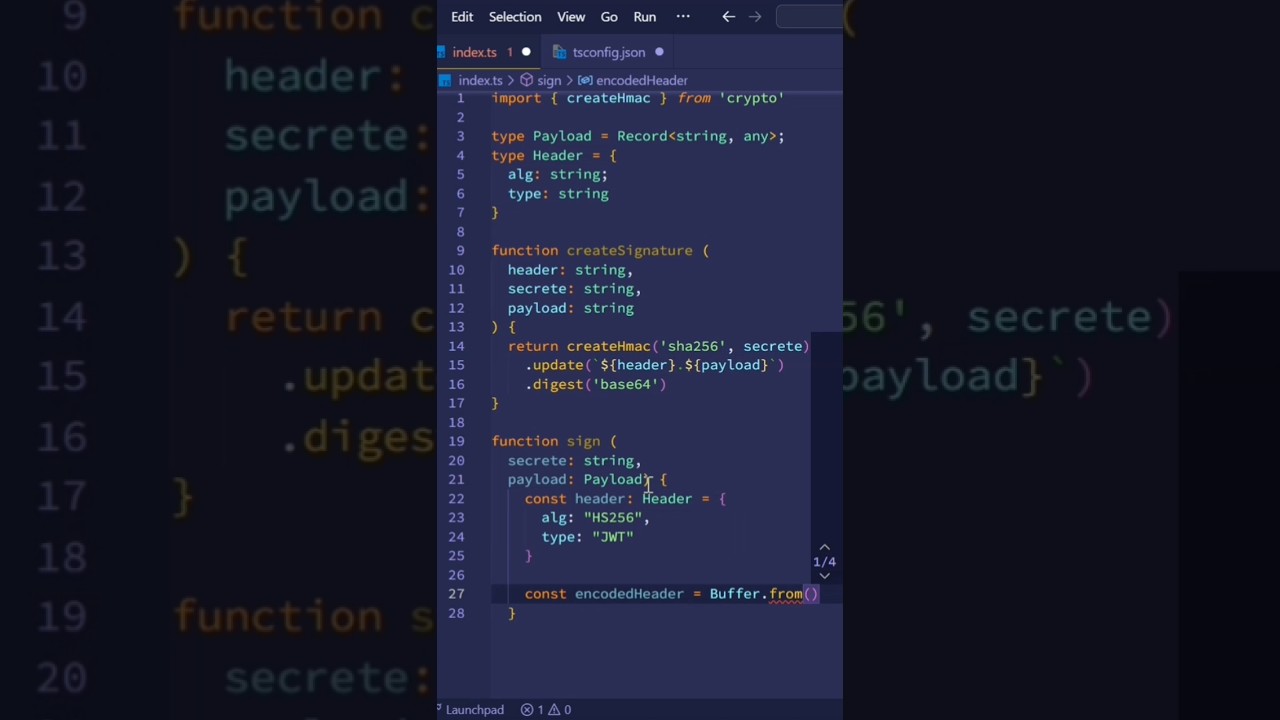Open Problems via the errors and warnings indicator
1280x720 pixels.
[x=546, y=710]
